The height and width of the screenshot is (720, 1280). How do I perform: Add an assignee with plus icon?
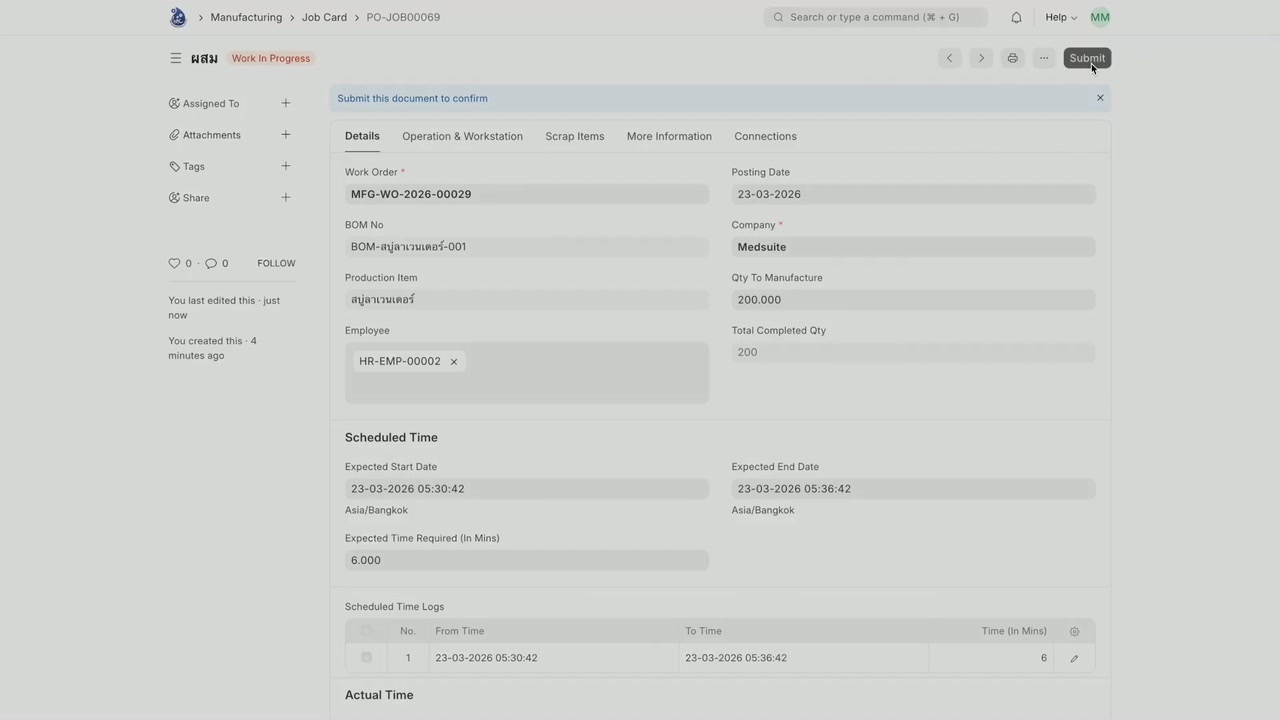(286, 103)
